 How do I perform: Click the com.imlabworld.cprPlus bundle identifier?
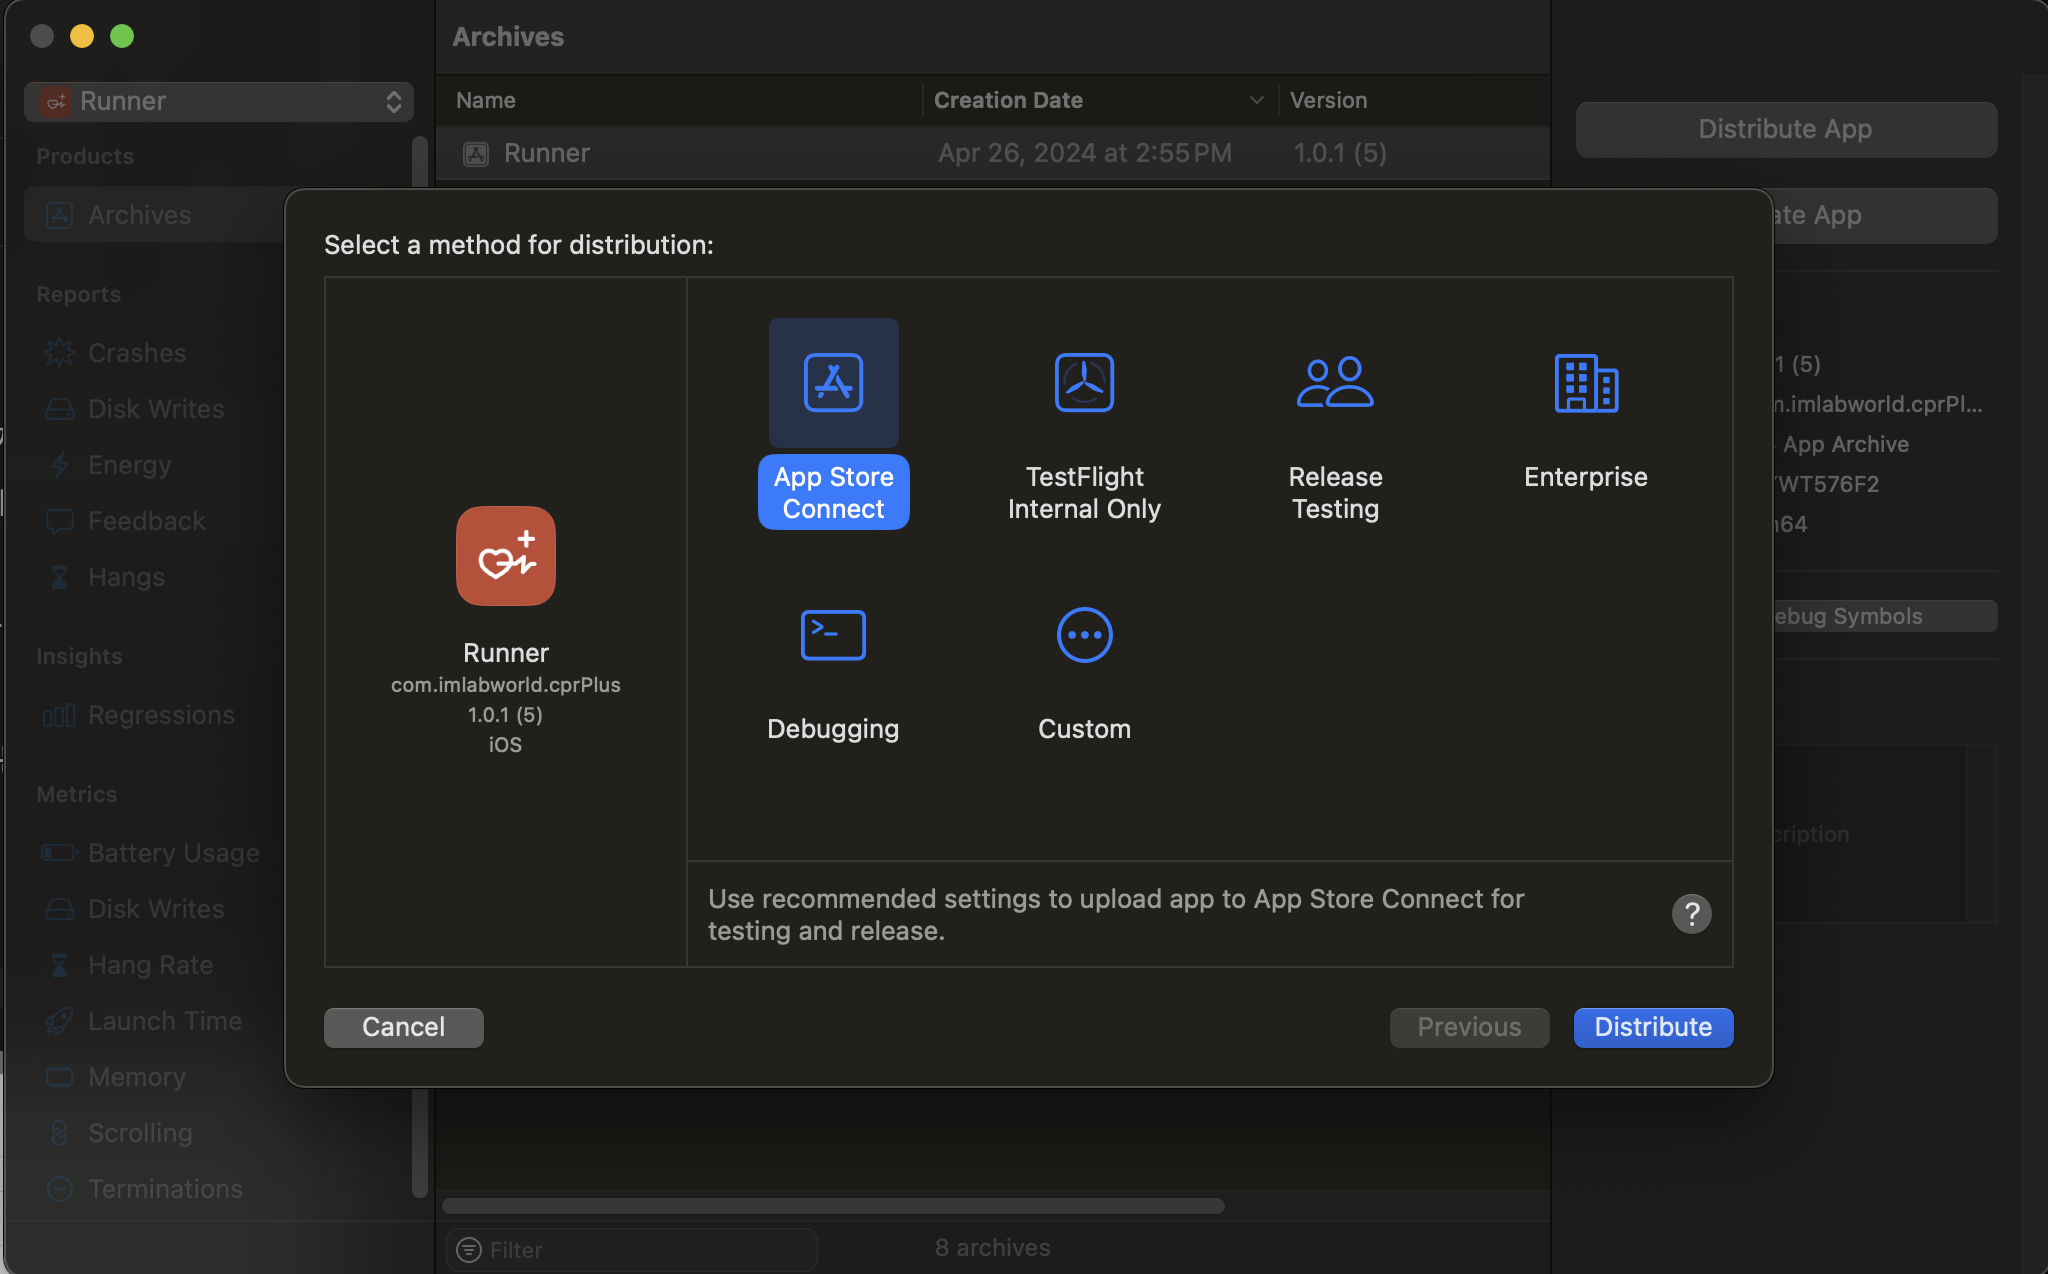pos(506,685)
